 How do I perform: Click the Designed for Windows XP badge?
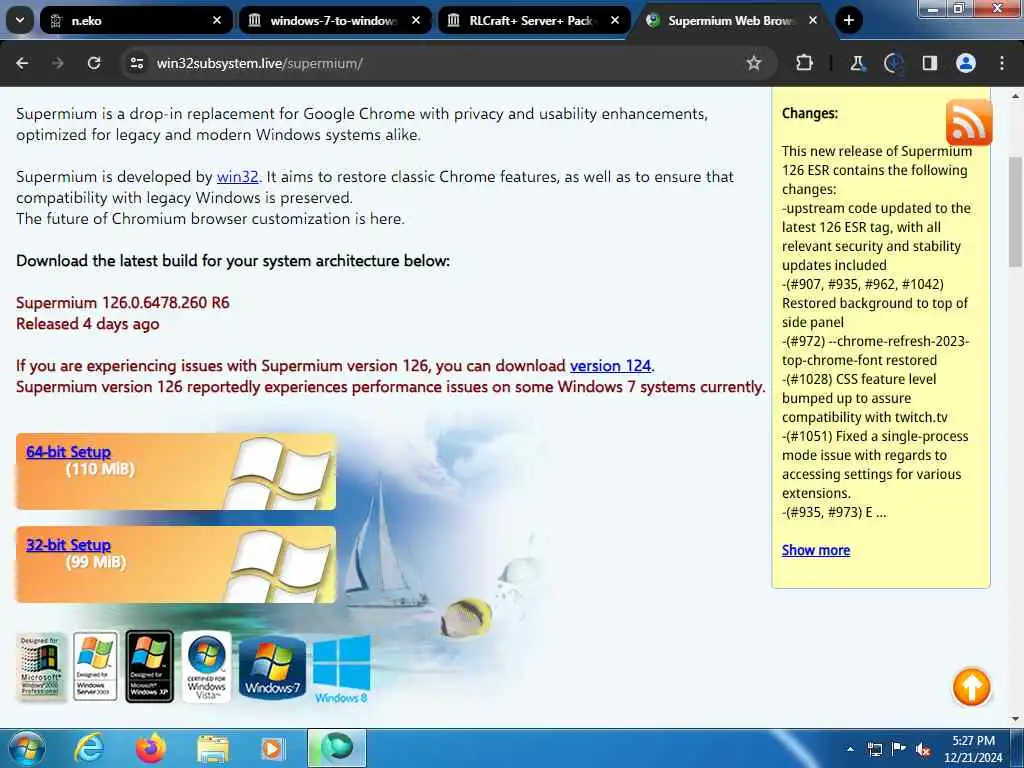pos(150,666)
